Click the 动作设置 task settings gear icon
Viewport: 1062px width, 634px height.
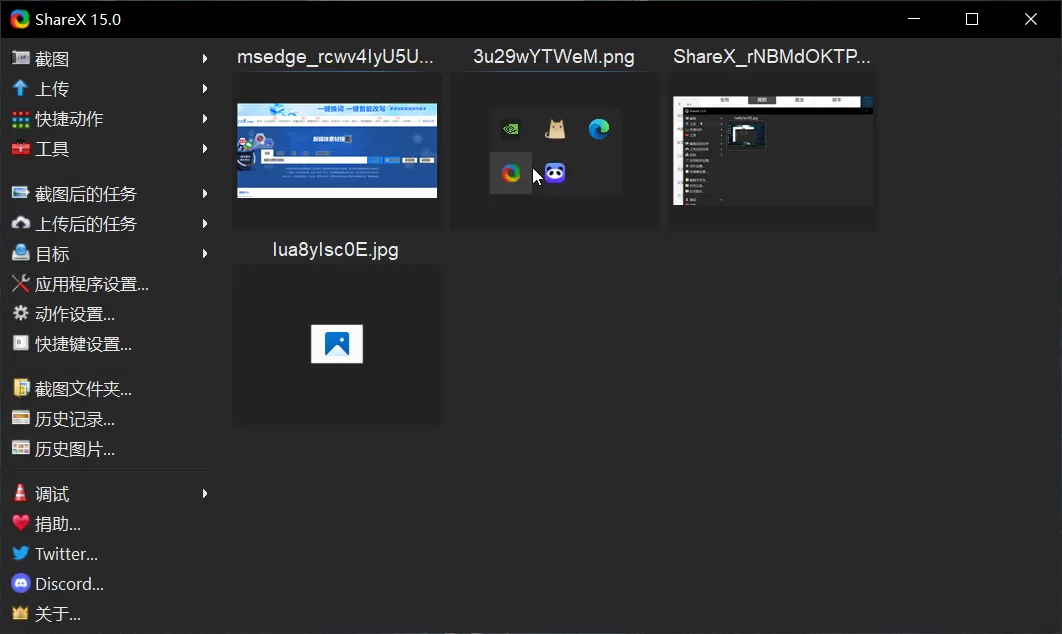21,313
